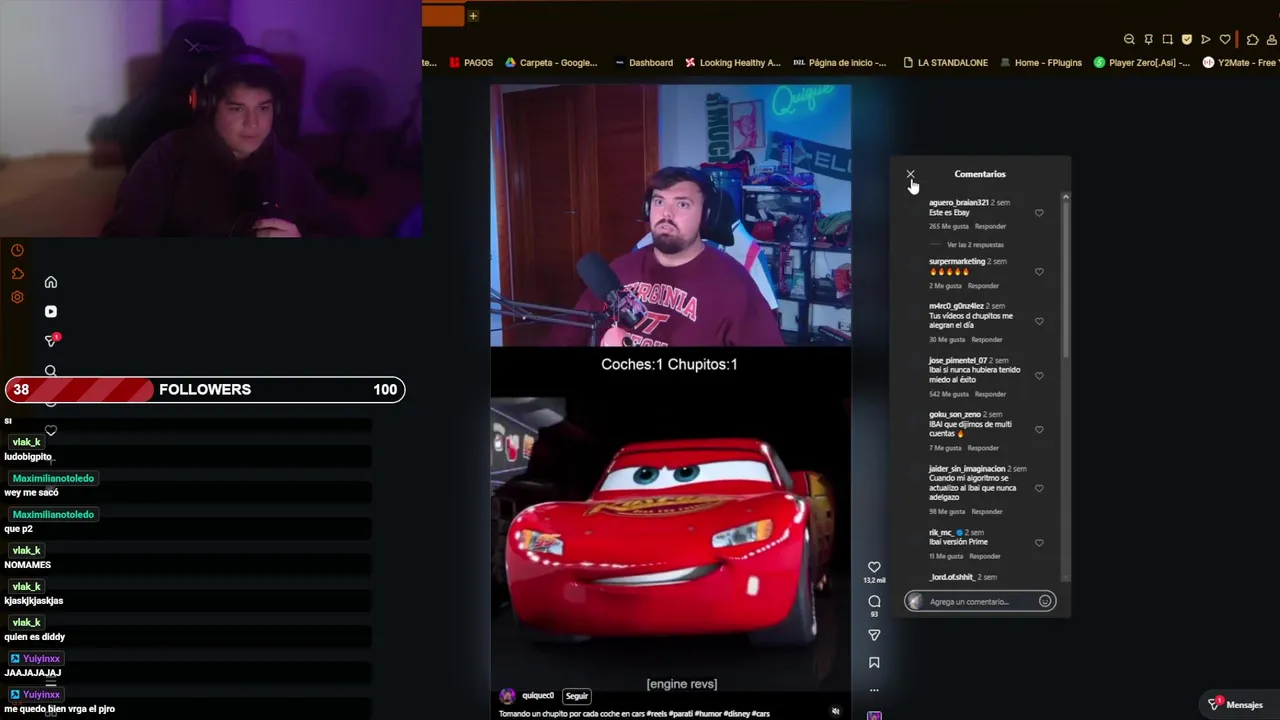Open quiquec0 username link

point(538,696)
